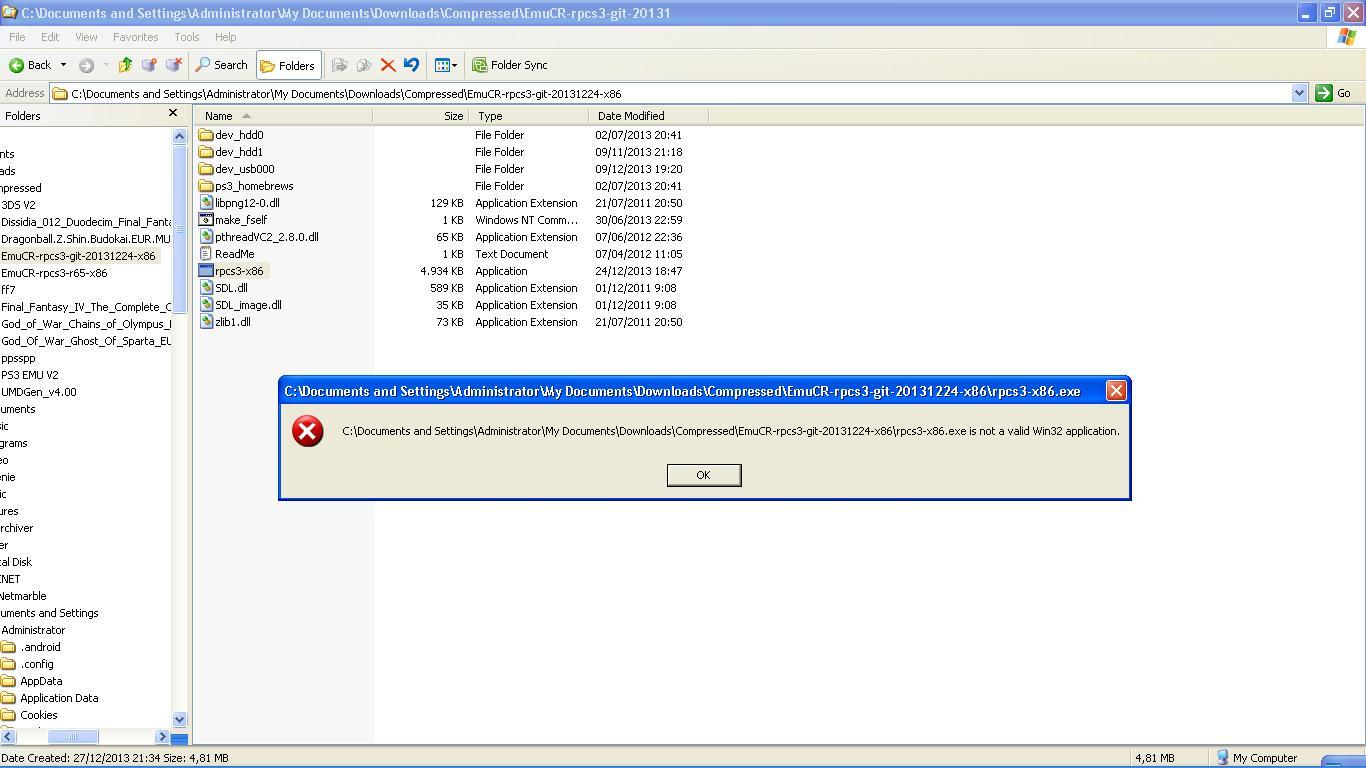Image resolution: width=1366 pixels, height=768 pixels.
Task: Select UMDGen_v4.00 in folder tree
Action: pos(39,392)
